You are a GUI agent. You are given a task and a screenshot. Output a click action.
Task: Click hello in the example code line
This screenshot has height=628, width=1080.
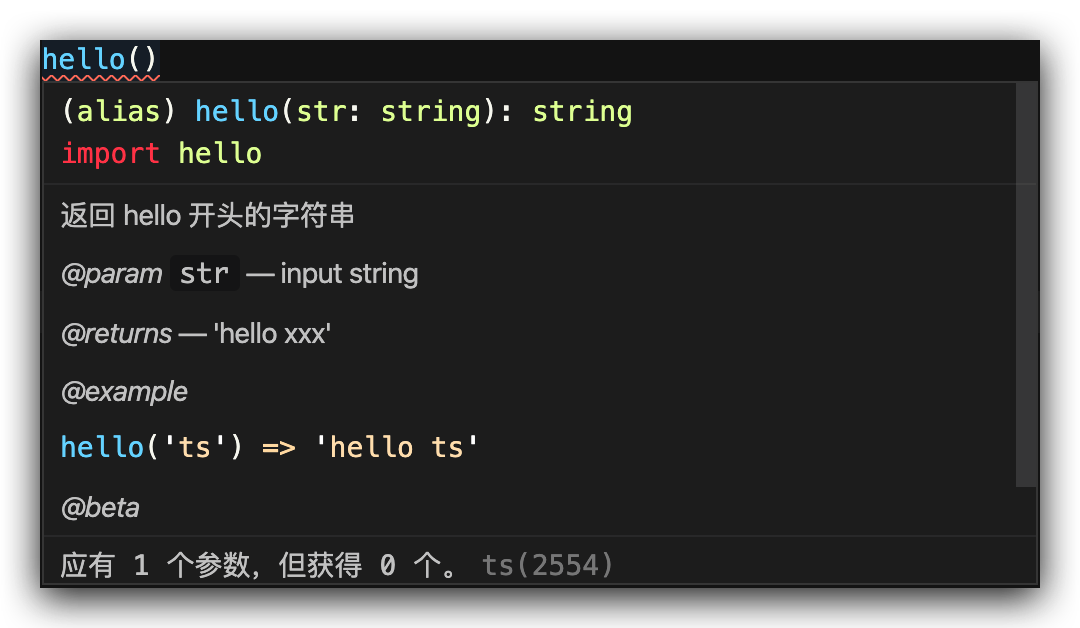pyautogui.click(x=102, y=447)
